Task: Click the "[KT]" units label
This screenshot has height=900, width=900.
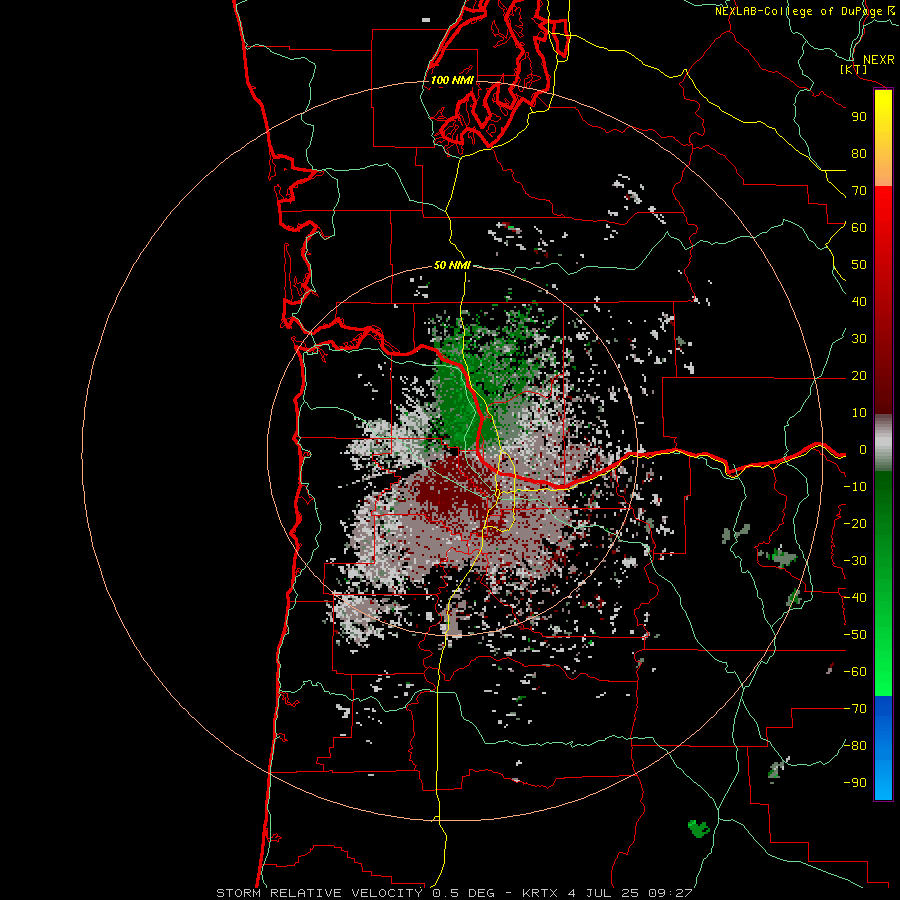Action: (x=854, y=69)
